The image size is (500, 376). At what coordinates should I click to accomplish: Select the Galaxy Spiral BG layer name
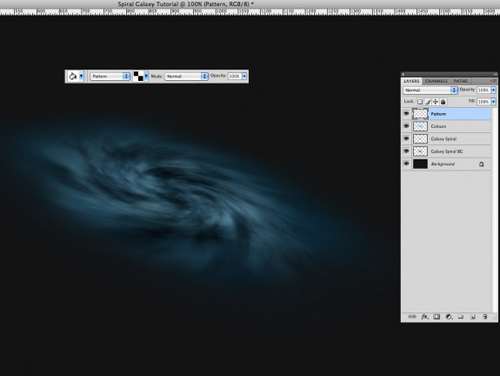pos(447,152)
